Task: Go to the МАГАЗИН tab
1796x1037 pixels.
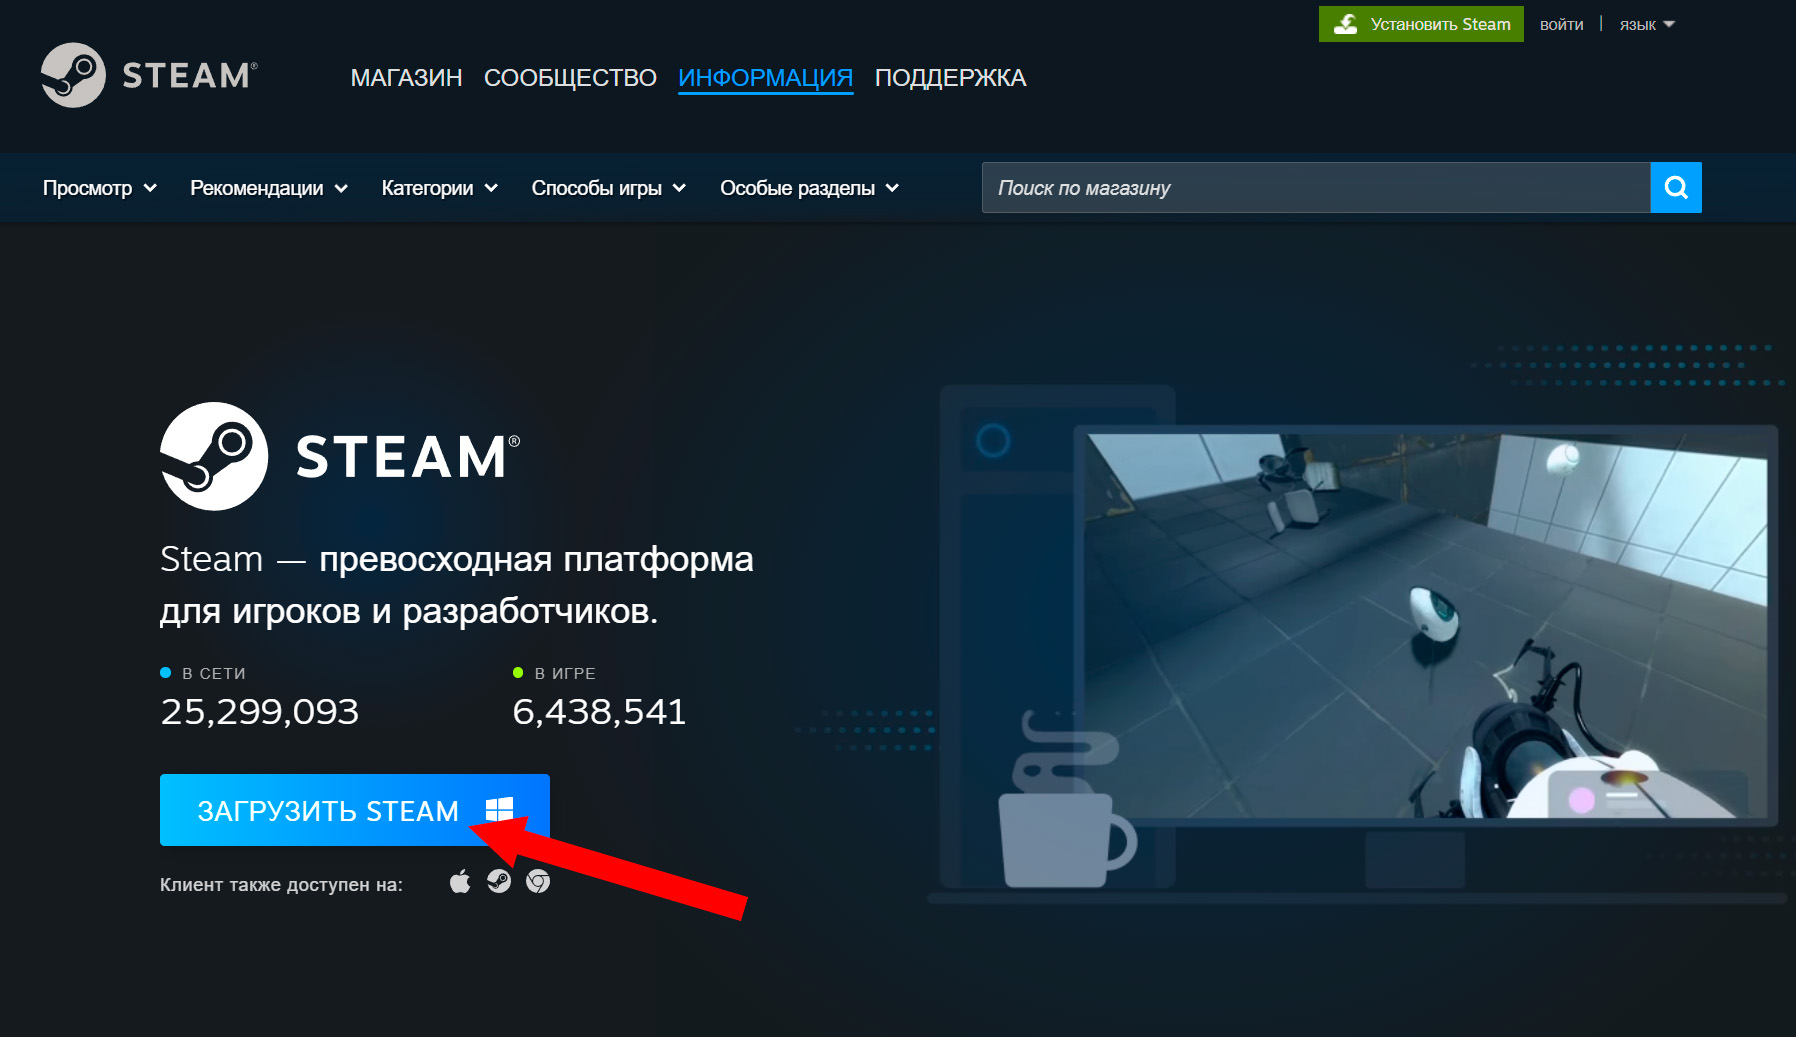Action: tap(406, 78)
